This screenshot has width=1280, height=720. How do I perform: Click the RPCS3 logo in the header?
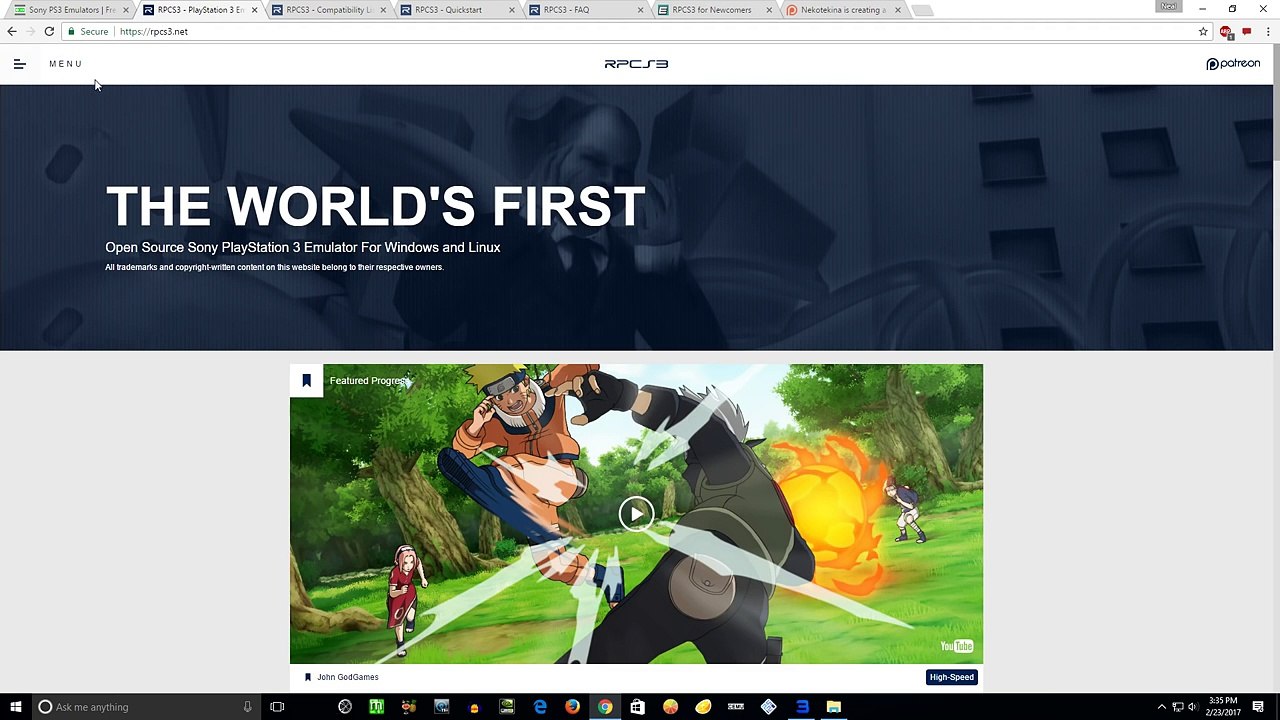(636, 64)
